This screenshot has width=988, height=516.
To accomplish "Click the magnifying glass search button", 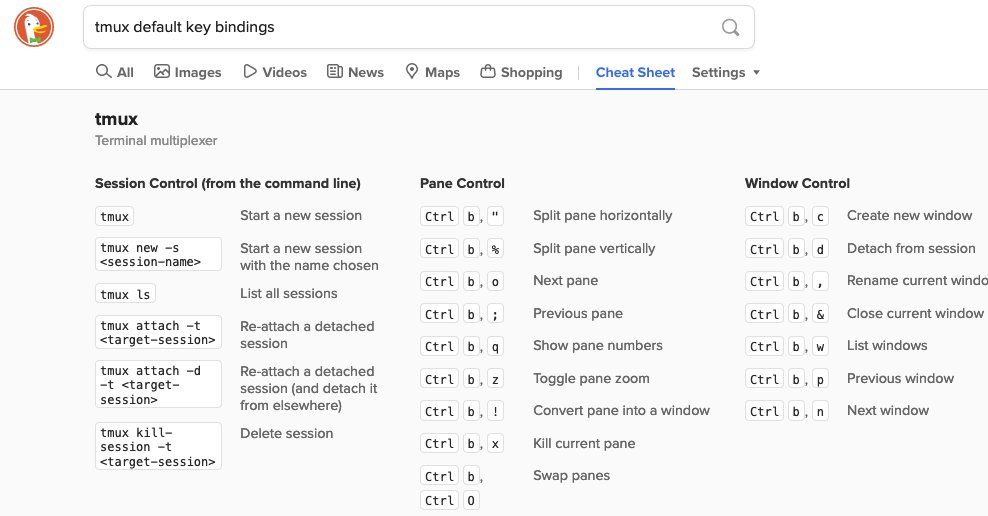I will [x=730, y=27].
